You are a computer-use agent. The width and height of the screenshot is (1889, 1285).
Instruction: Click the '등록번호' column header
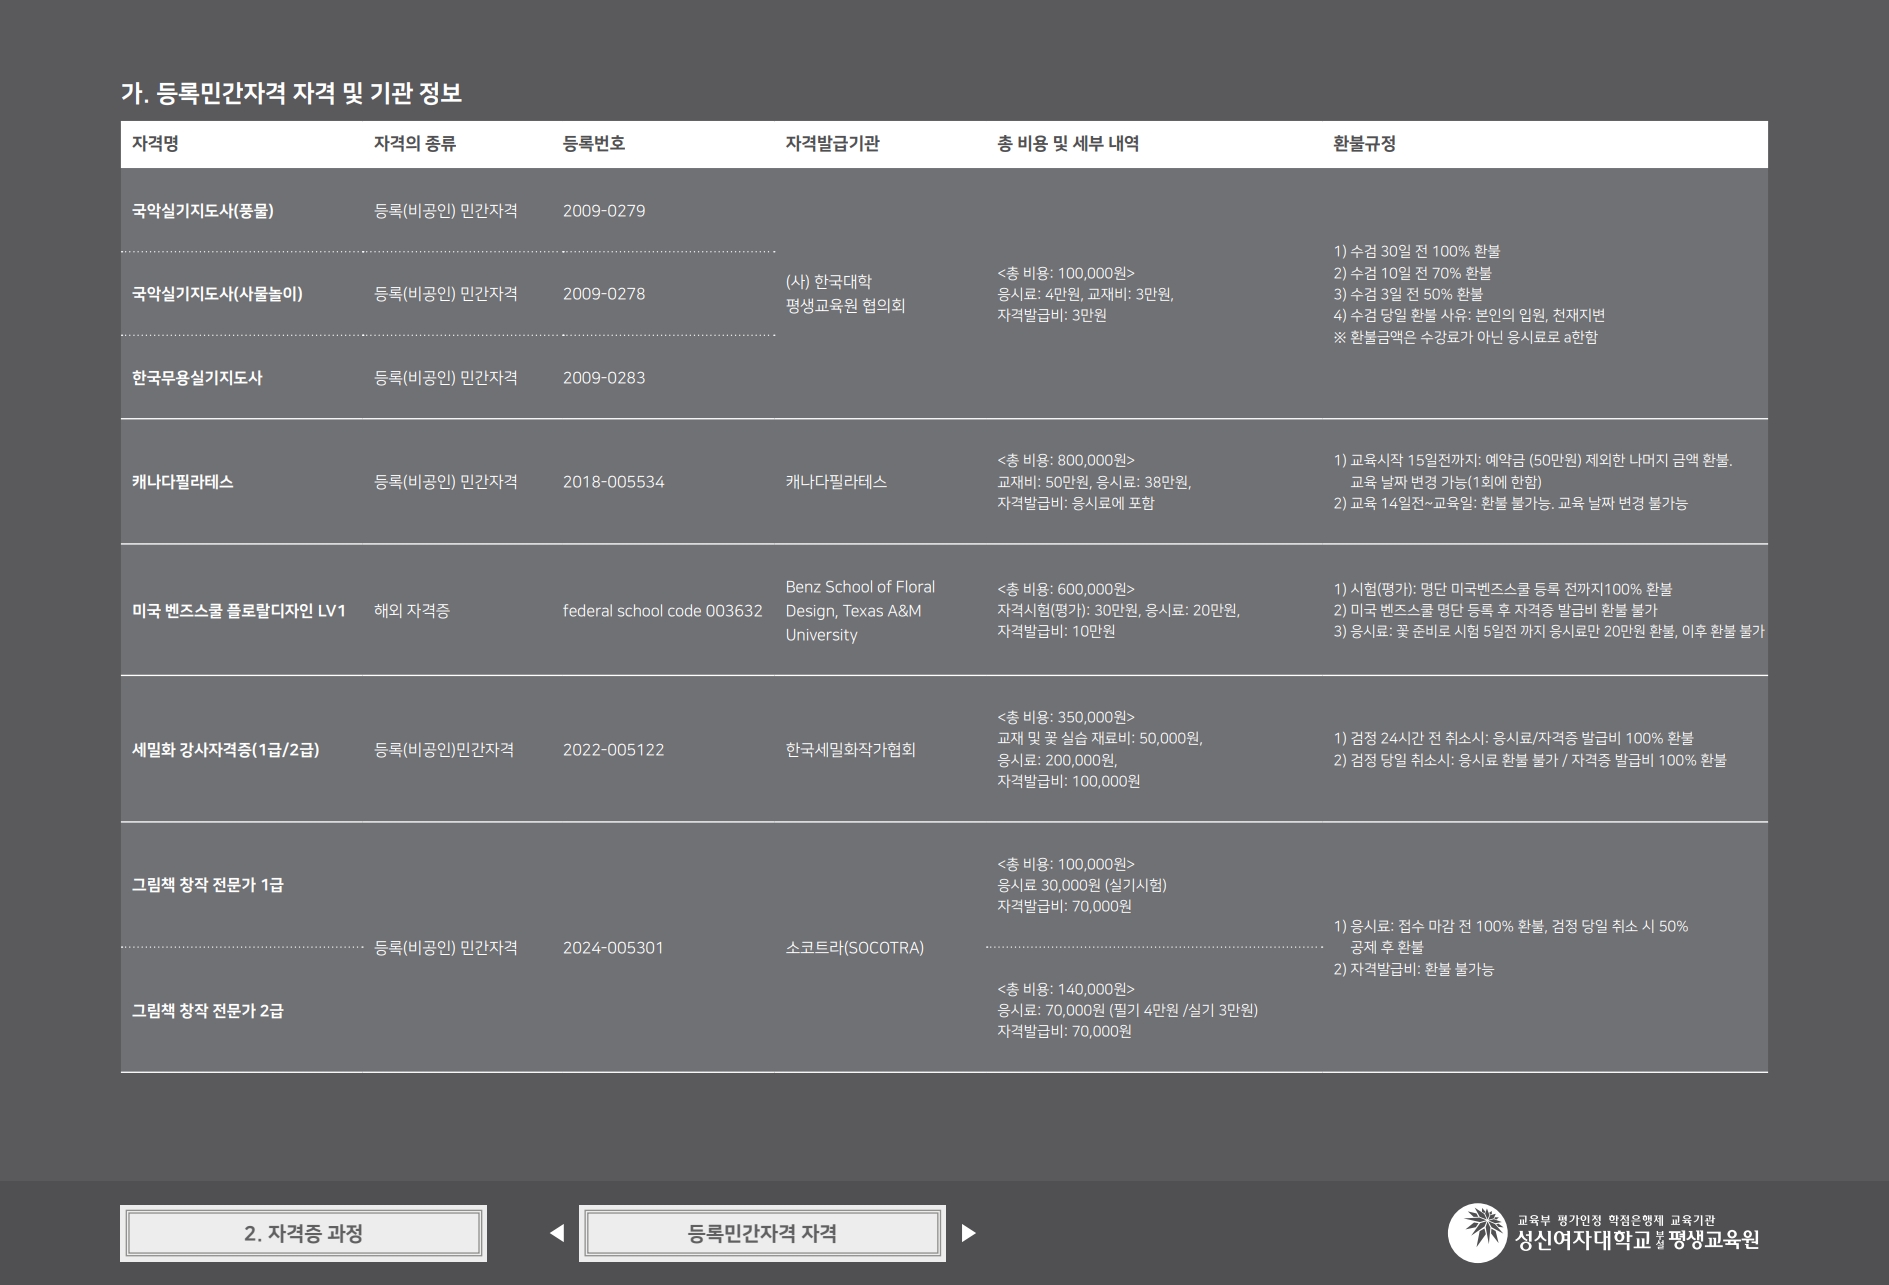594,143
